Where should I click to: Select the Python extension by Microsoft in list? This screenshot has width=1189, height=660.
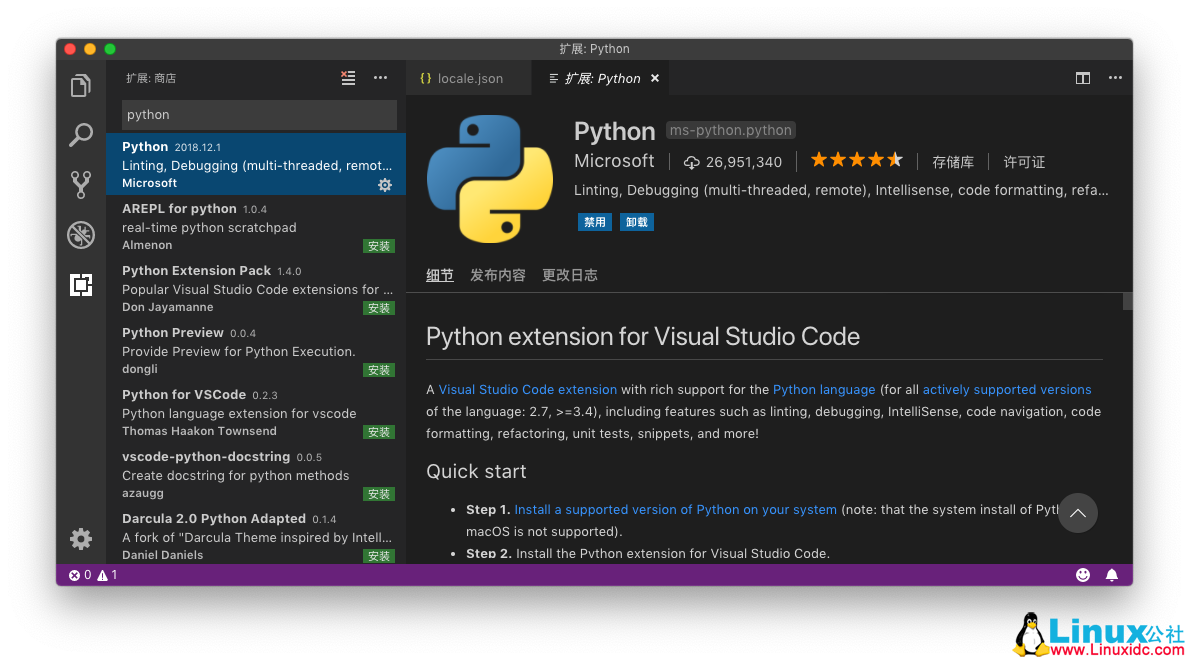click(256, 165)
